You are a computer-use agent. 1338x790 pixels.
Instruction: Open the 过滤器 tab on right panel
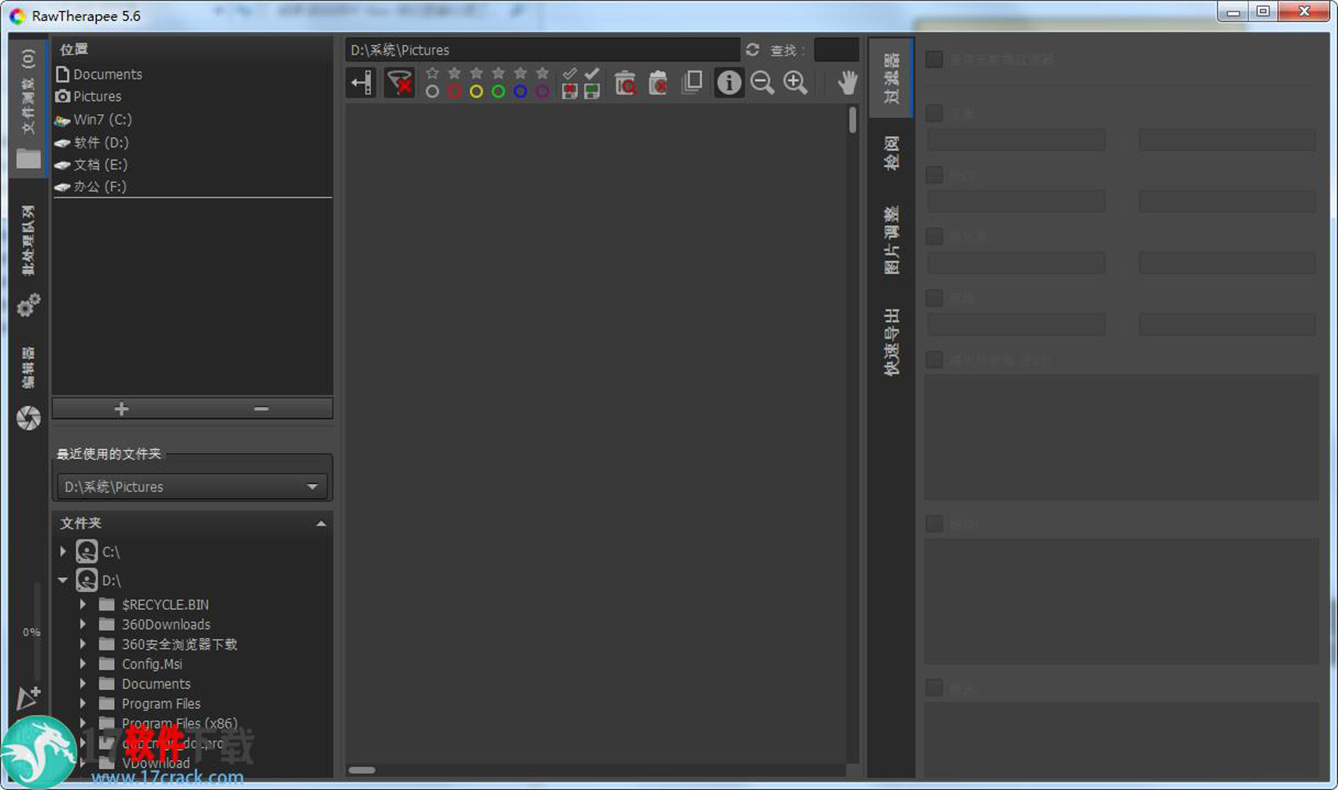pyautogui.click(x=891, y=78)
